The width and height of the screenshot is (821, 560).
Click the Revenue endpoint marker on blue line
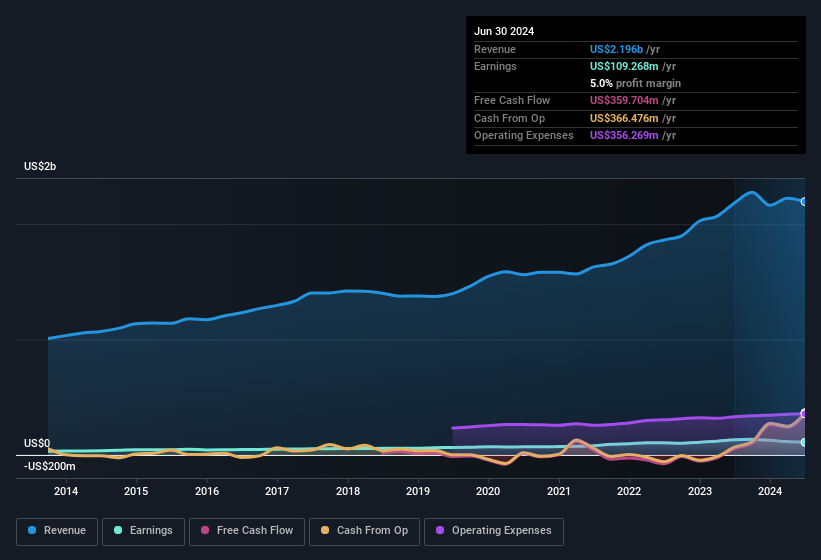coord(804,201)
